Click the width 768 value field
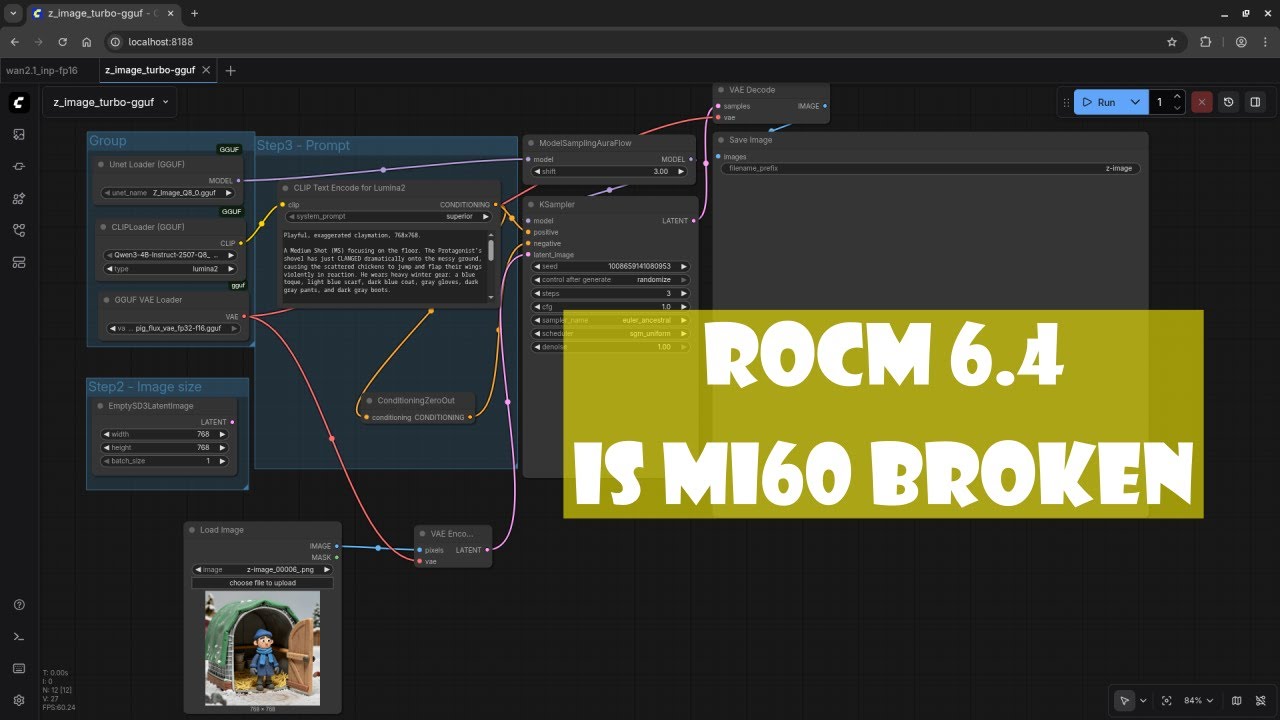The width and height of the screenshot is (1280, 720). pyautogui.click(x=166, y=434)
